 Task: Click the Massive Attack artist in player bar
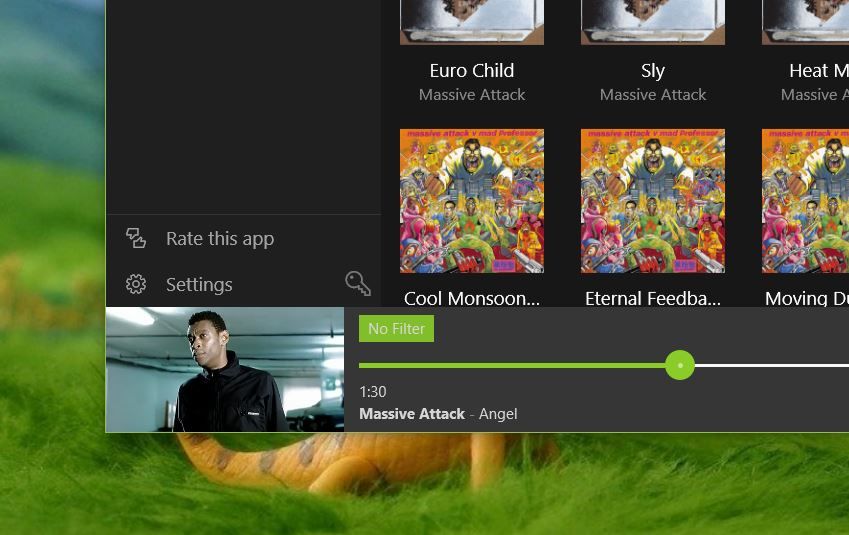[412, 414]
